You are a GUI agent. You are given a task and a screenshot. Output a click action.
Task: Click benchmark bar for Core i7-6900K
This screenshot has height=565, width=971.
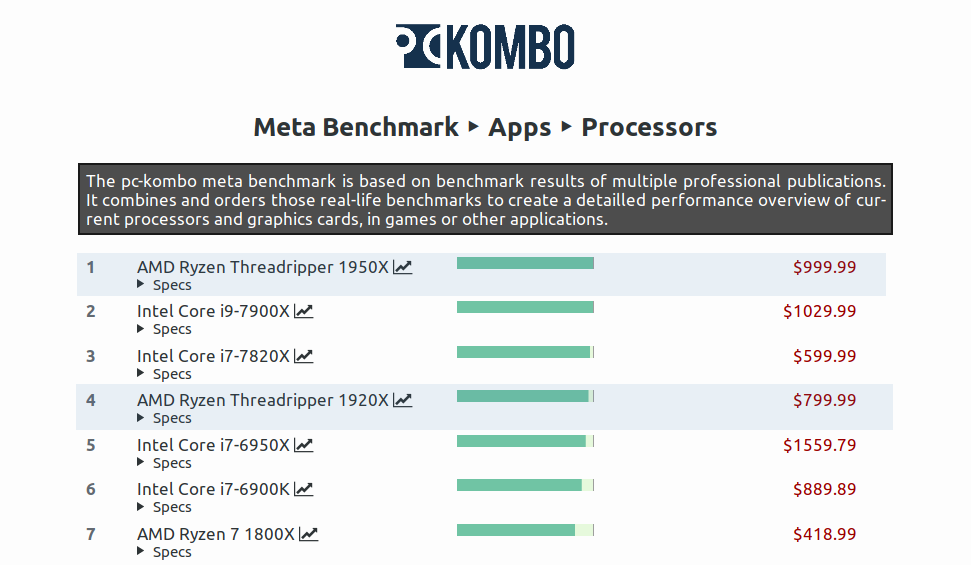pos(526,485)
